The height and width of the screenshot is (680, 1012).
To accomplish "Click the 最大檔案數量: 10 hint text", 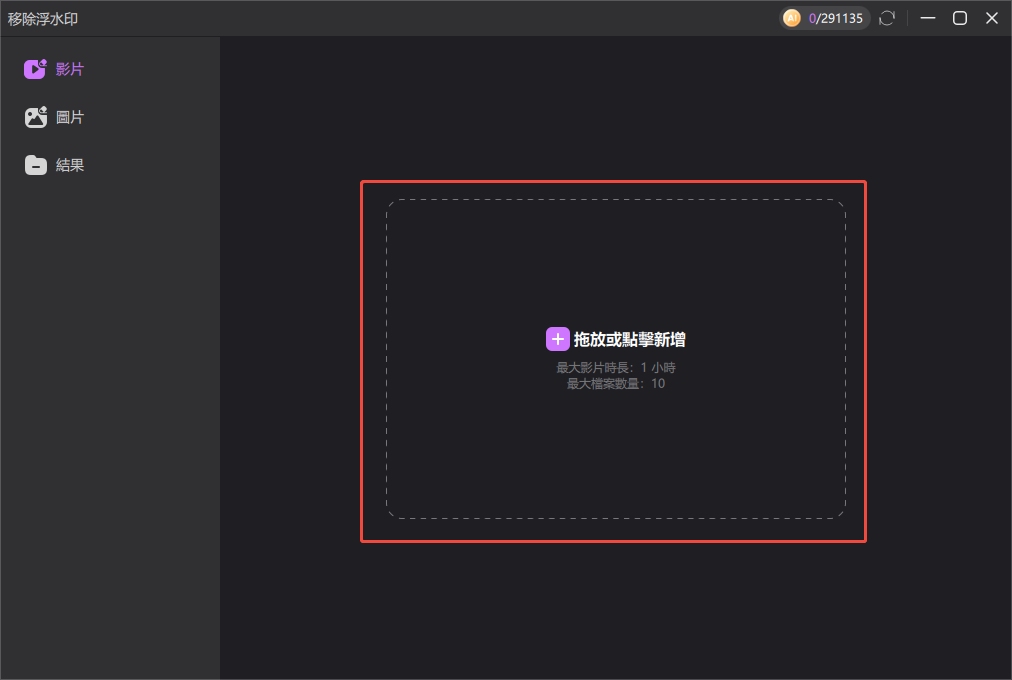I will [615, 384].
